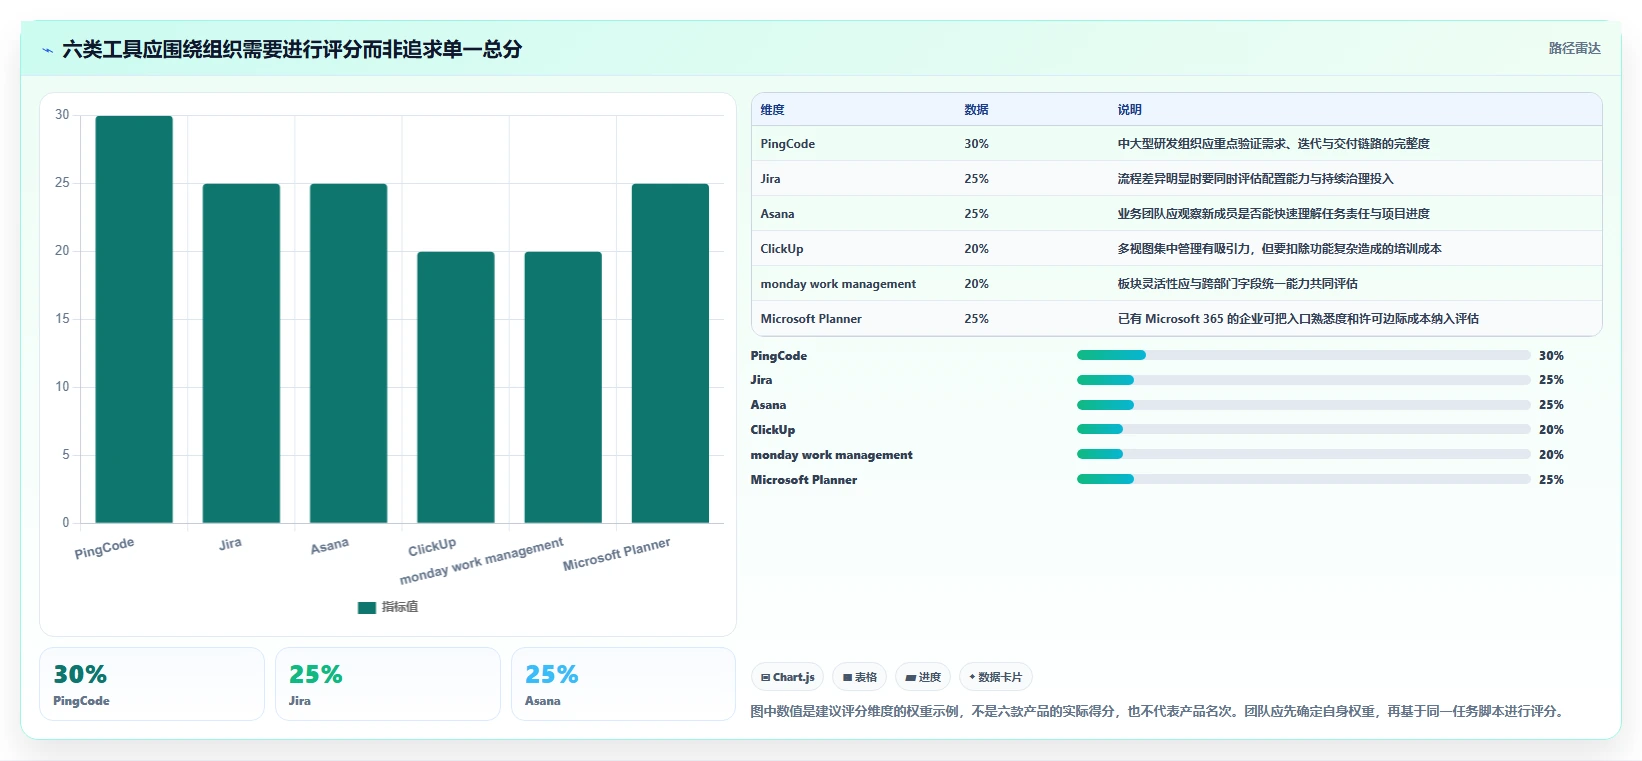Image resolution: width=1642 pixels, height=761 pixels.
Task: Click the Jira 25% progress bar
Action: 1304,380
